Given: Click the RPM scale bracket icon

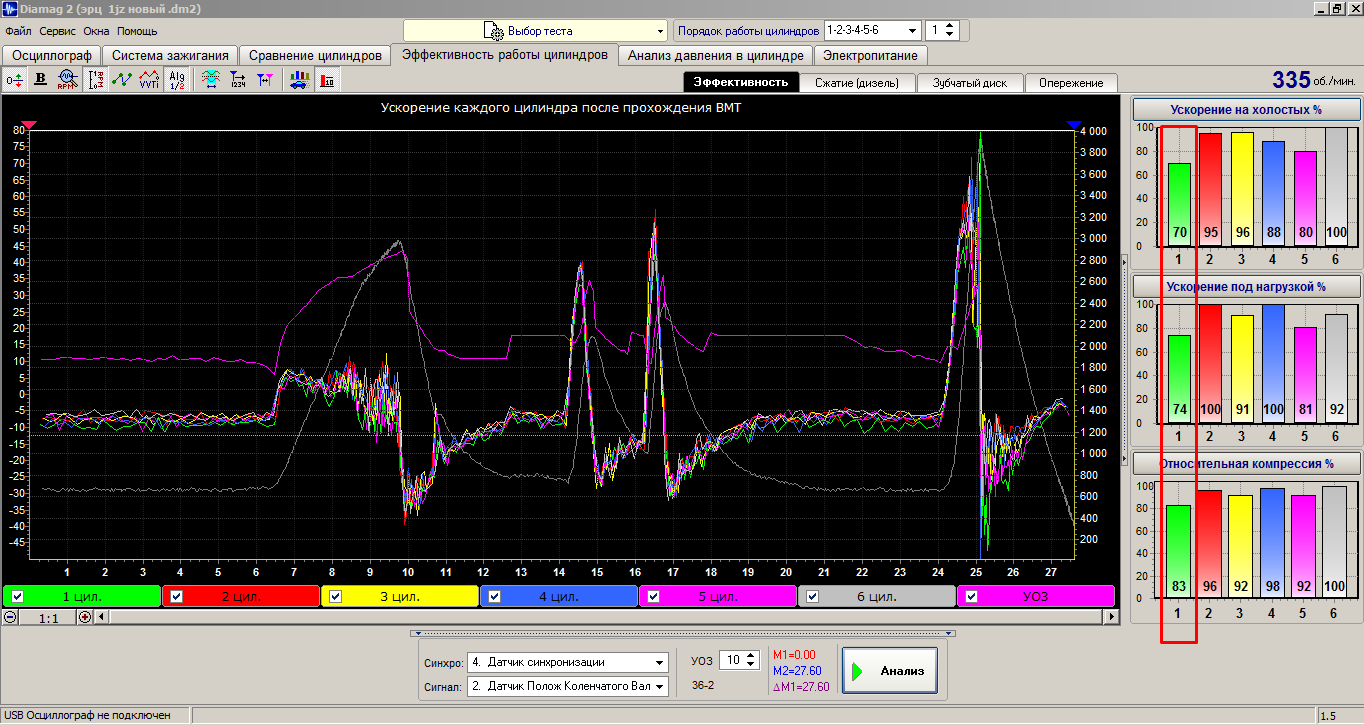Looking at the screenshot, I should [97, 80].
